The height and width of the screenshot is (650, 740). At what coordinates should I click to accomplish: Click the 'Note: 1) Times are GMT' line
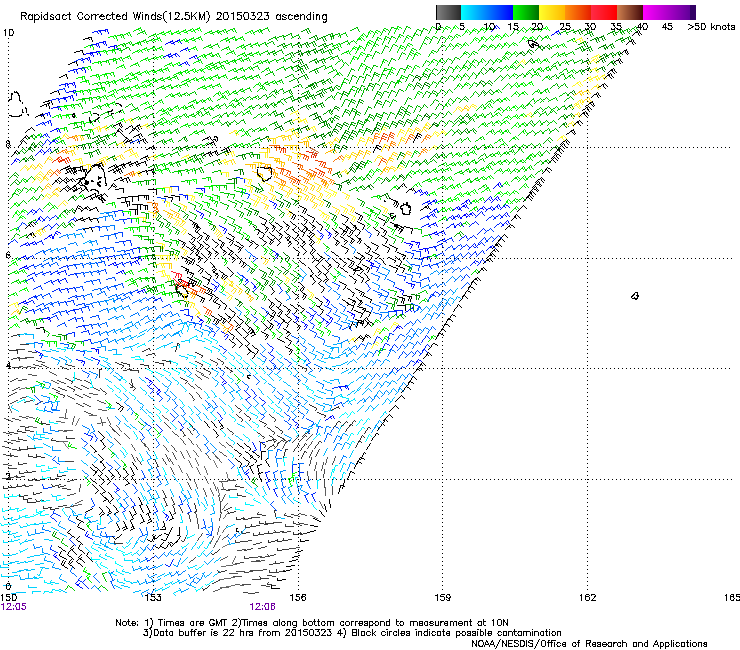click(312, 623)
